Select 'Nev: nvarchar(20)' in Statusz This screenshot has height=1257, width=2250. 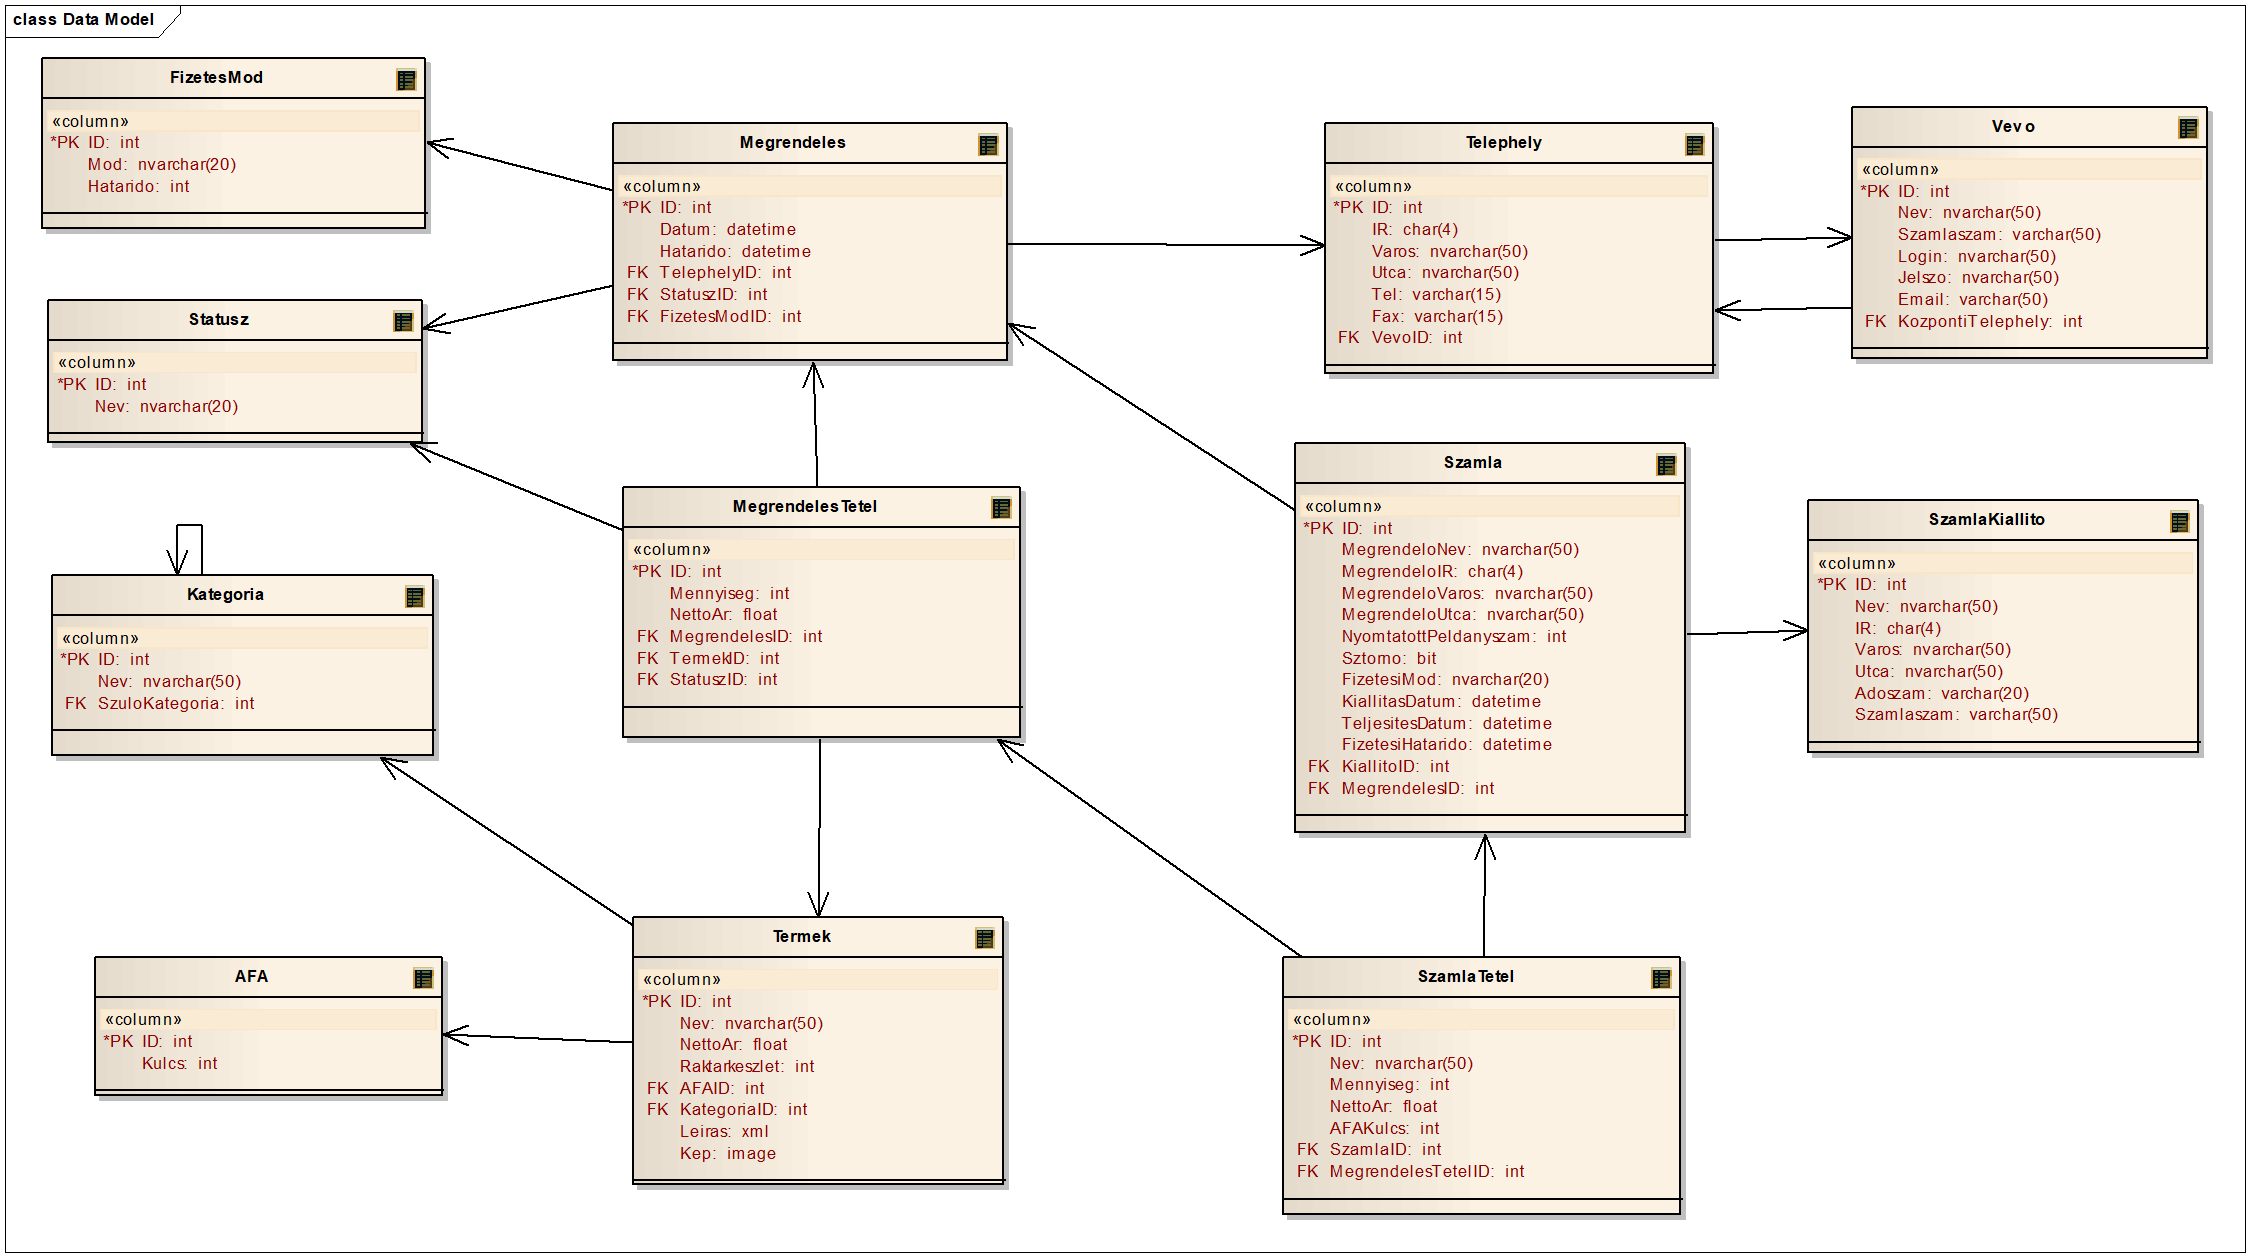click(167, 407)
